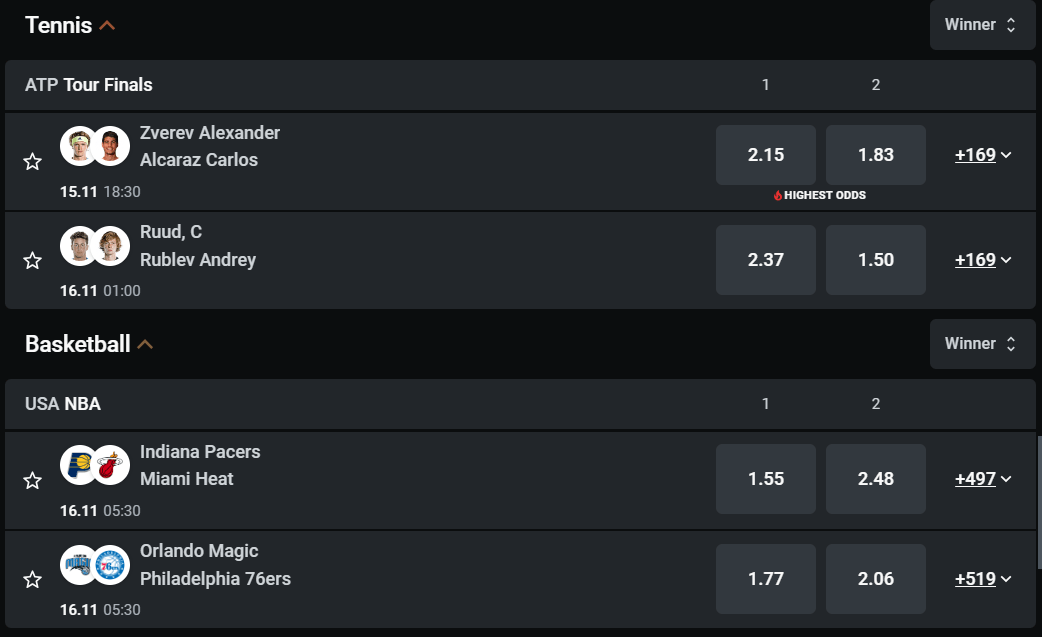The image size is (1042, 637).
Task: Select odds 1.55 for Indiana Pacers
Action: (x=765, y=479)
